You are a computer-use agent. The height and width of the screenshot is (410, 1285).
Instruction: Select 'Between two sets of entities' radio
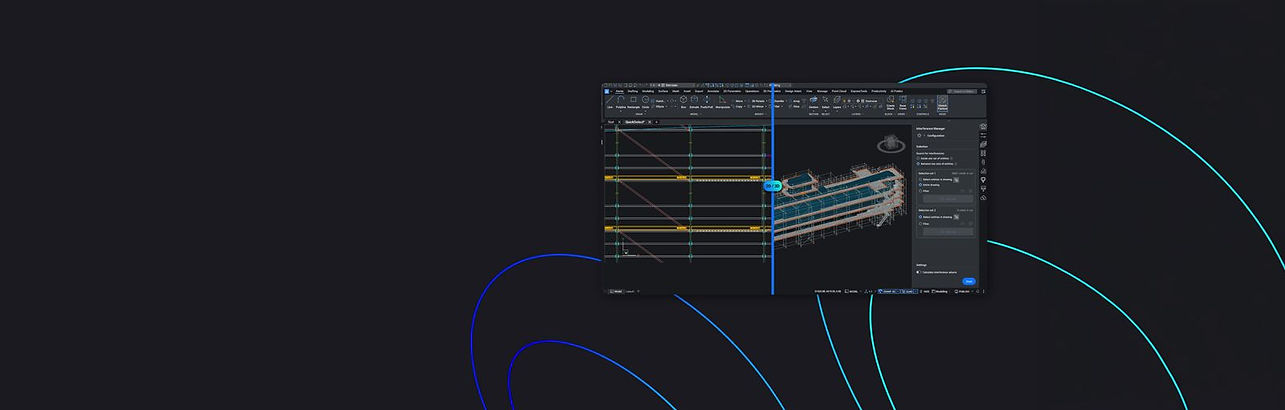(x=919, y=163)
